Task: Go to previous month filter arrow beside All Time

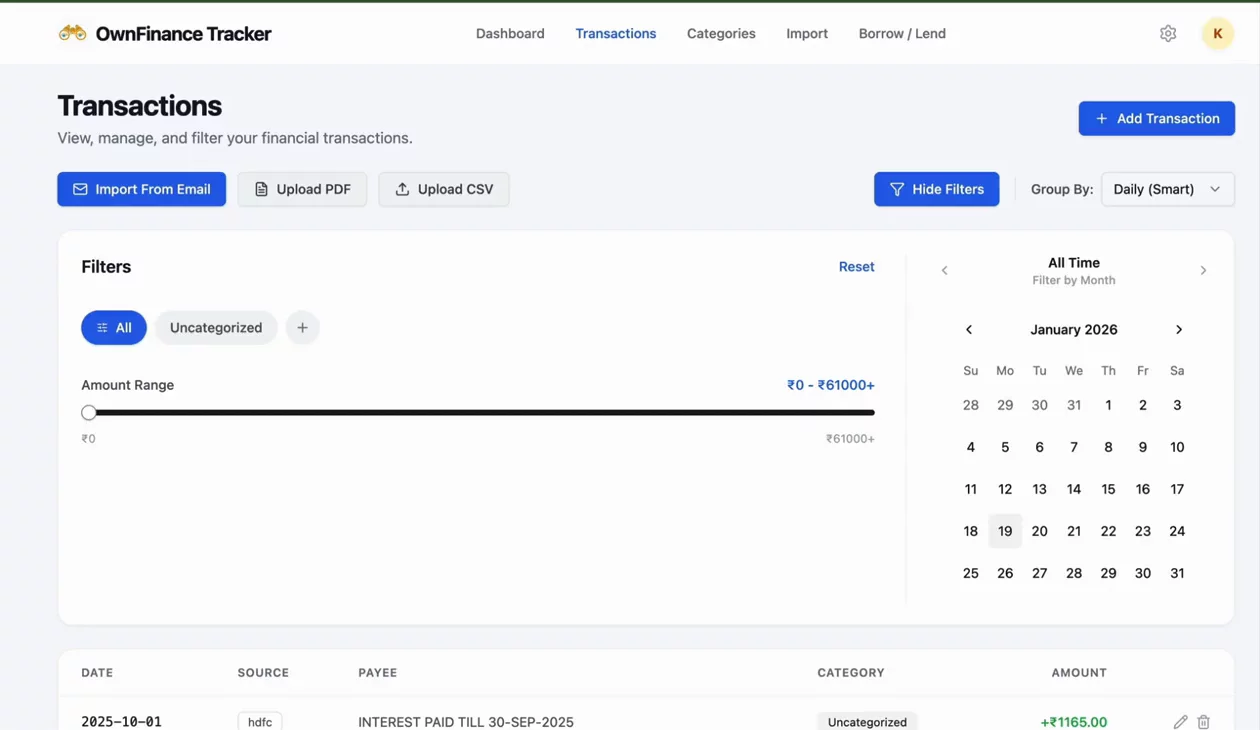Action: [944, 270]
